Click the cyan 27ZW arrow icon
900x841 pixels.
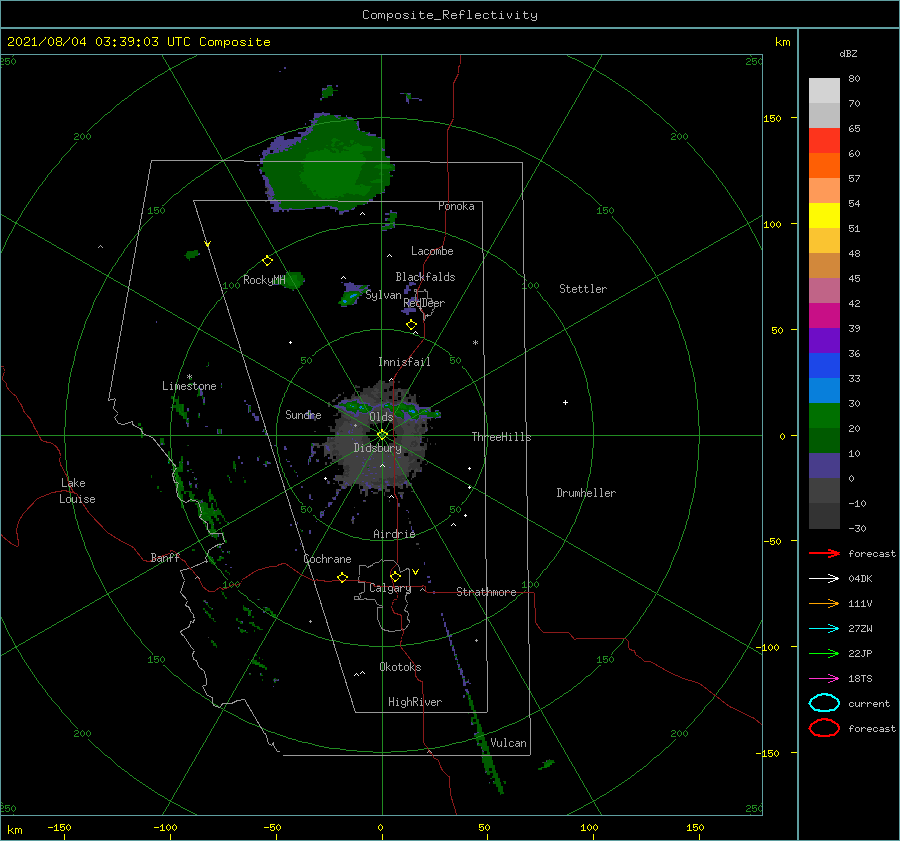coord(824,629)
